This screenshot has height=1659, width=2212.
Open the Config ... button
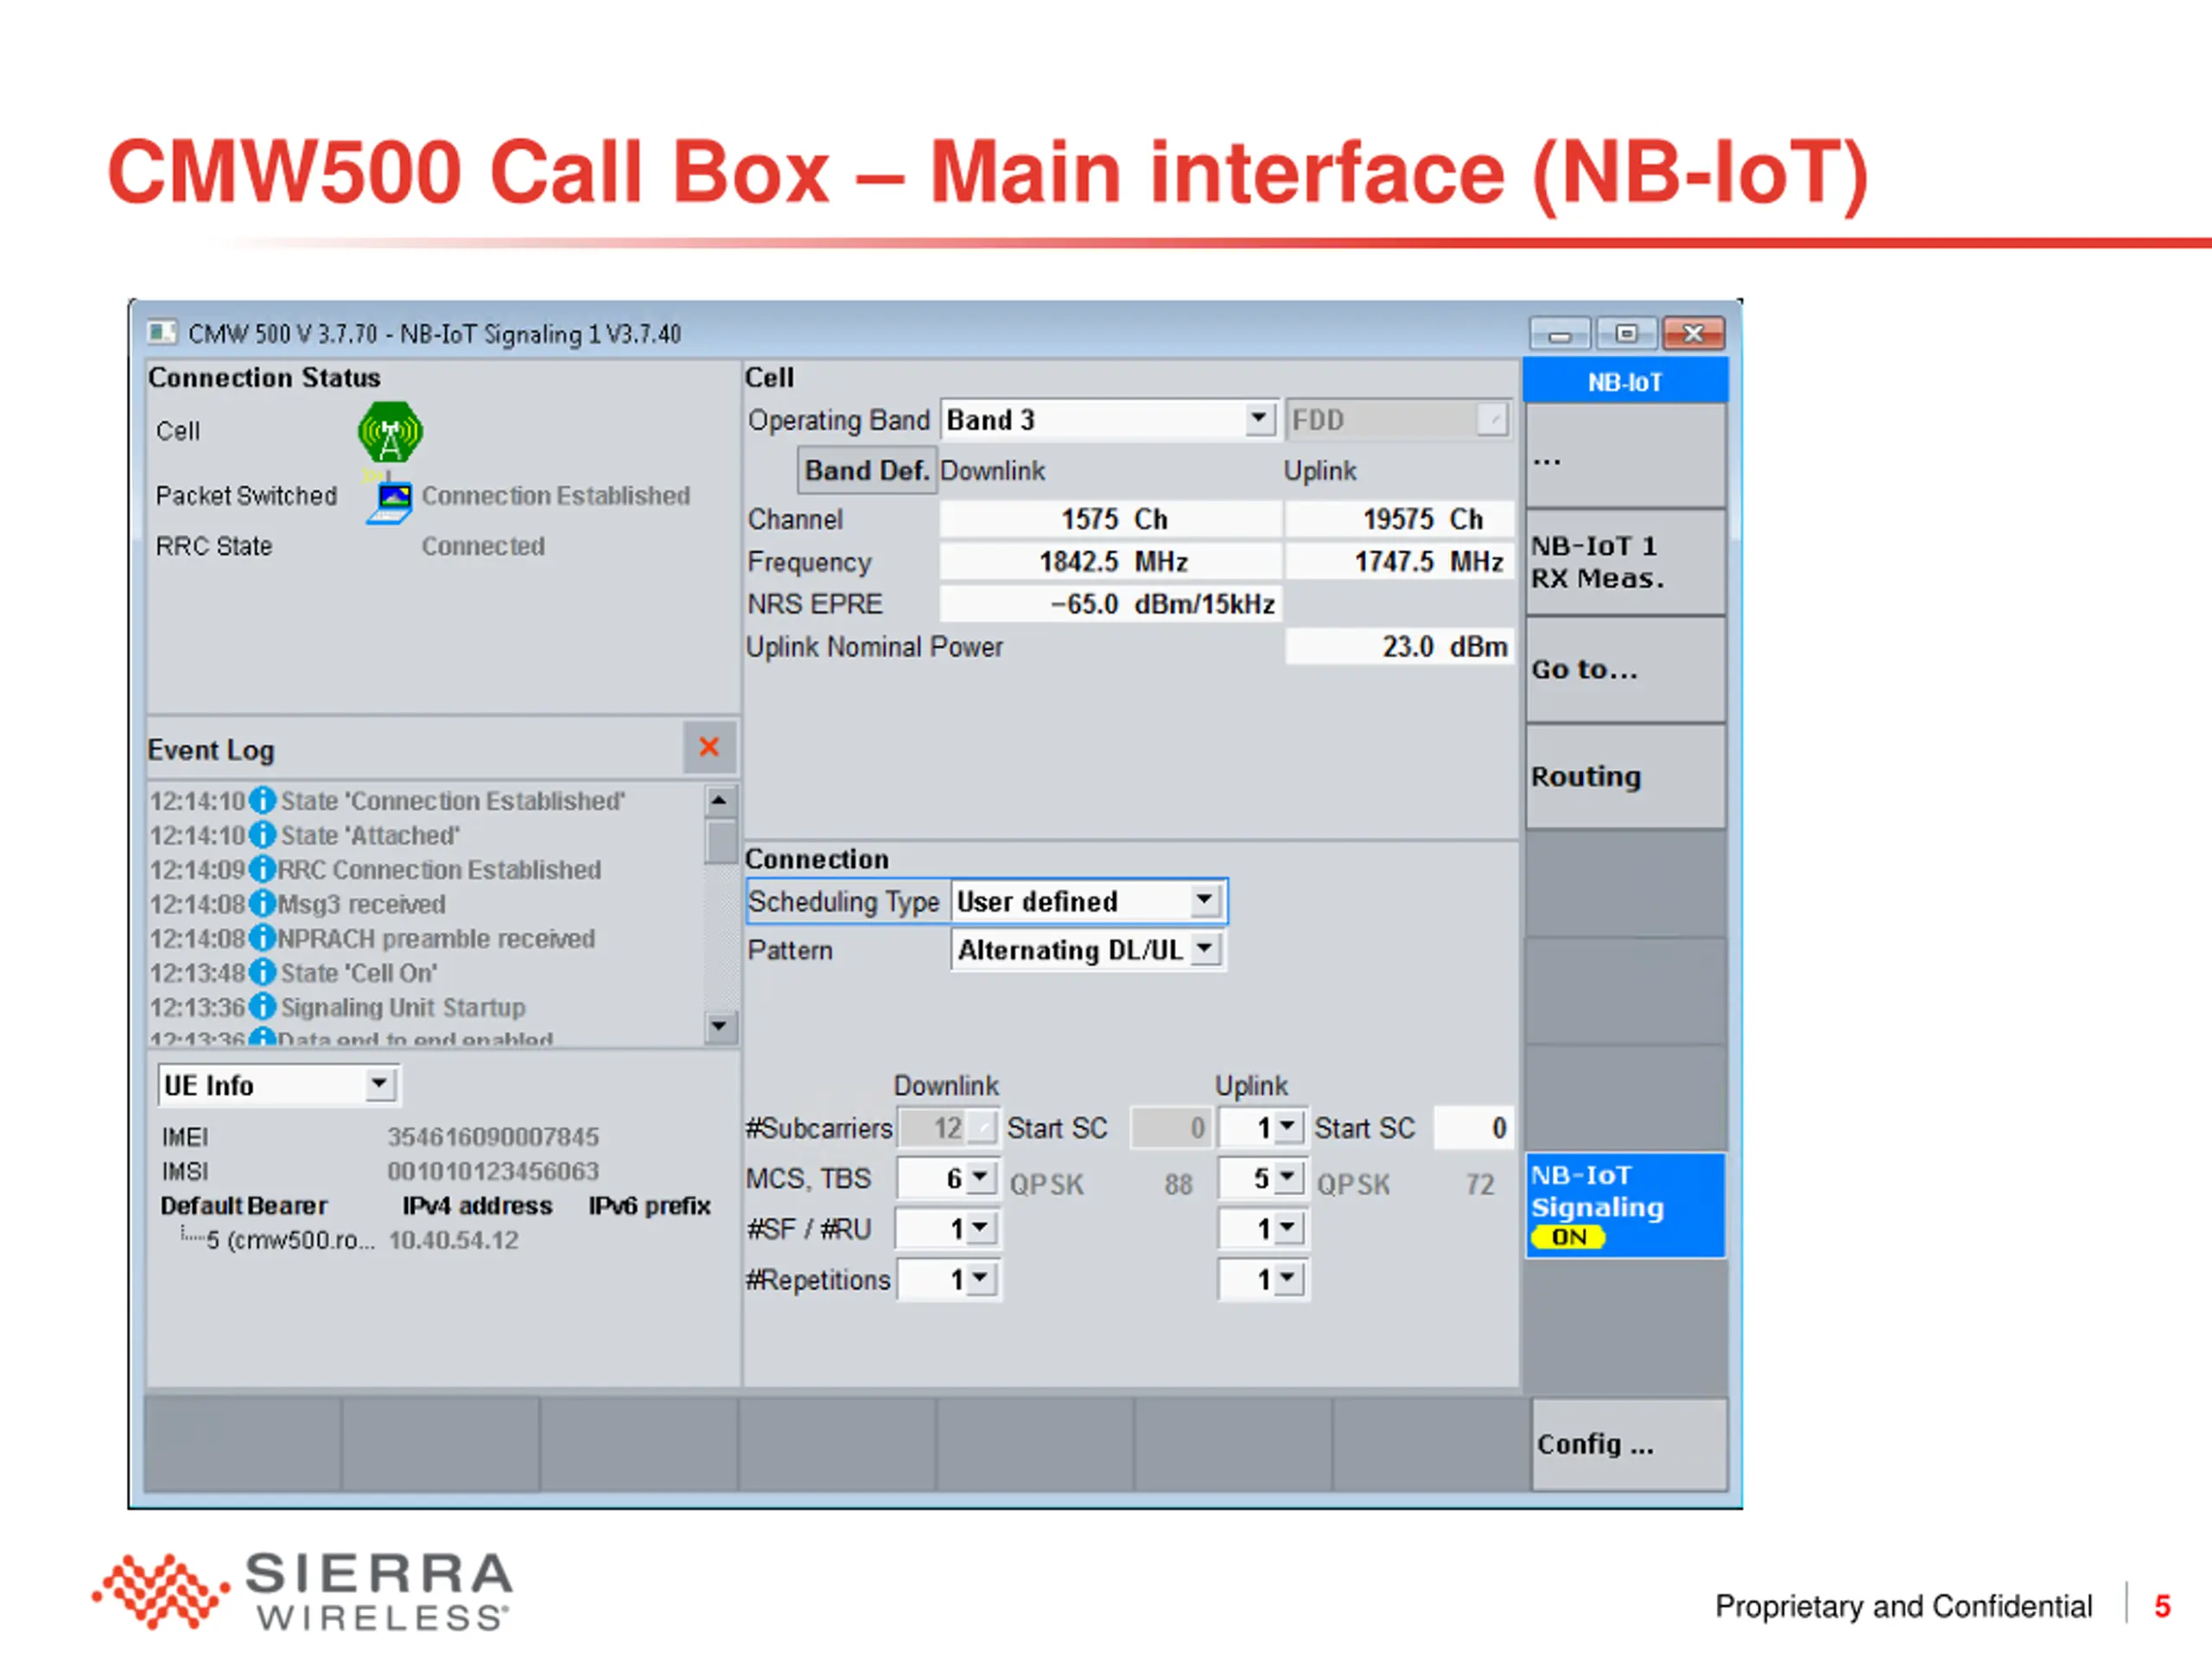coord(1628,1444)
